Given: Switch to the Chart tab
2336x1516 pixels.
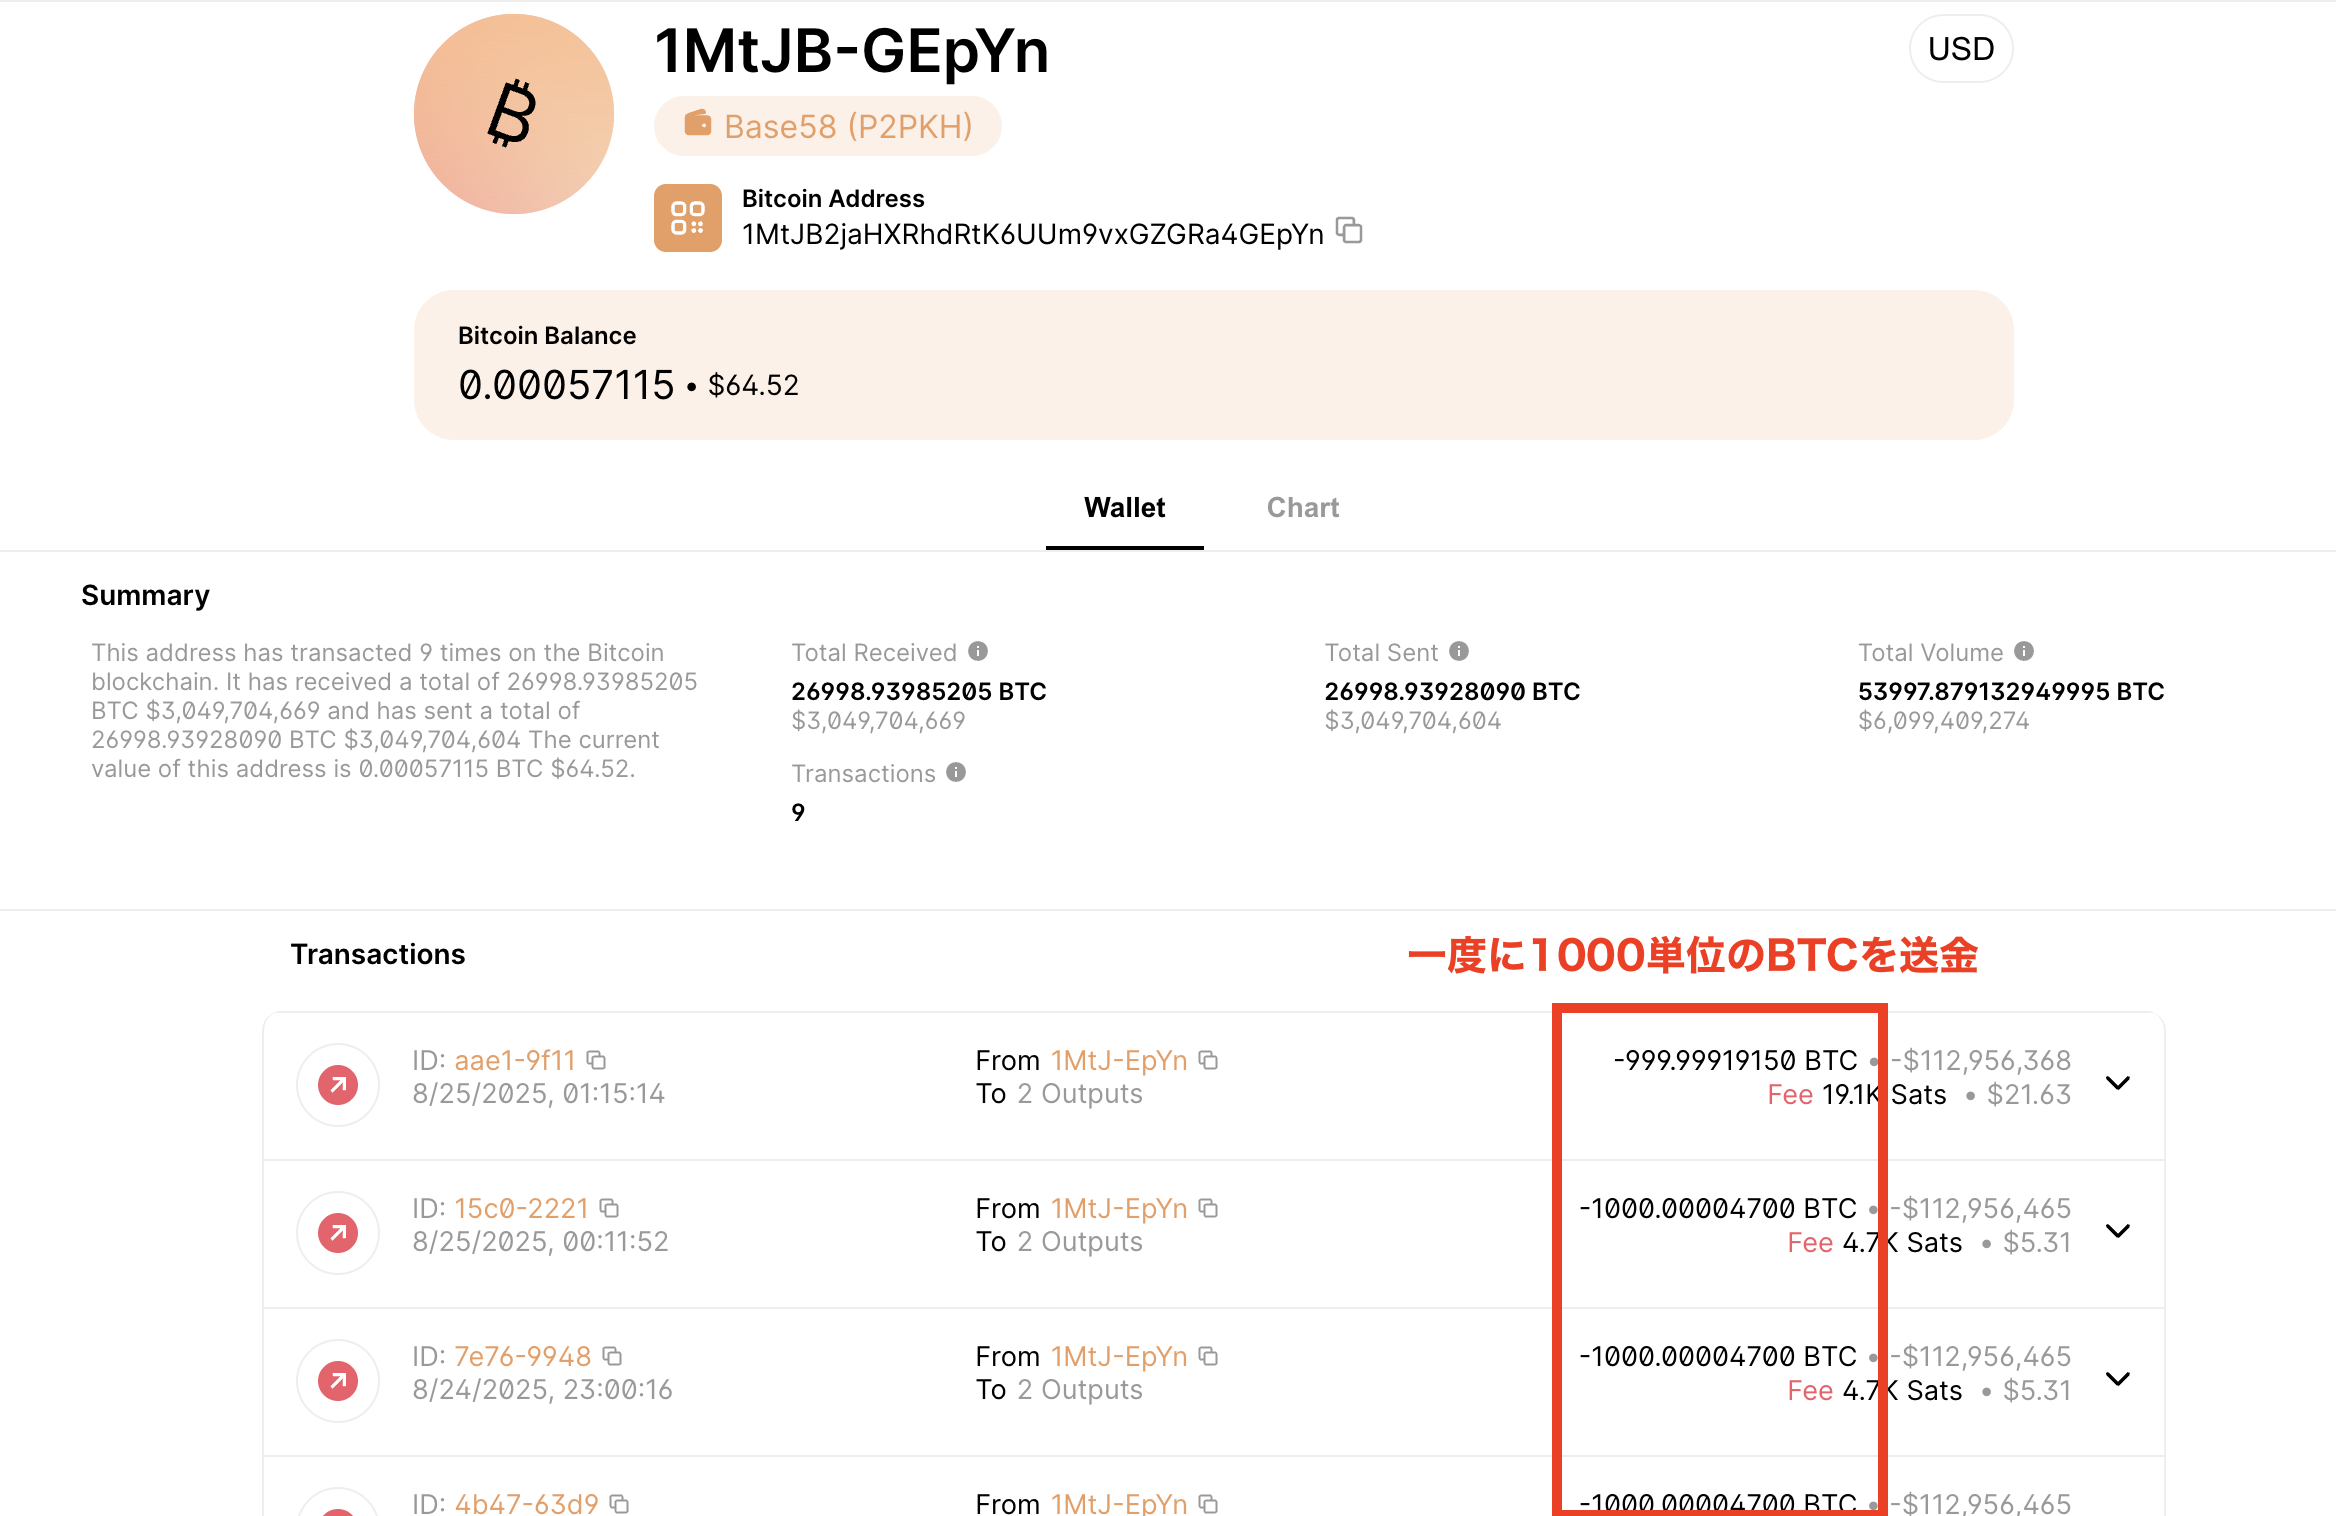Looking at the screenshot, I should [x=1303, y=508].
